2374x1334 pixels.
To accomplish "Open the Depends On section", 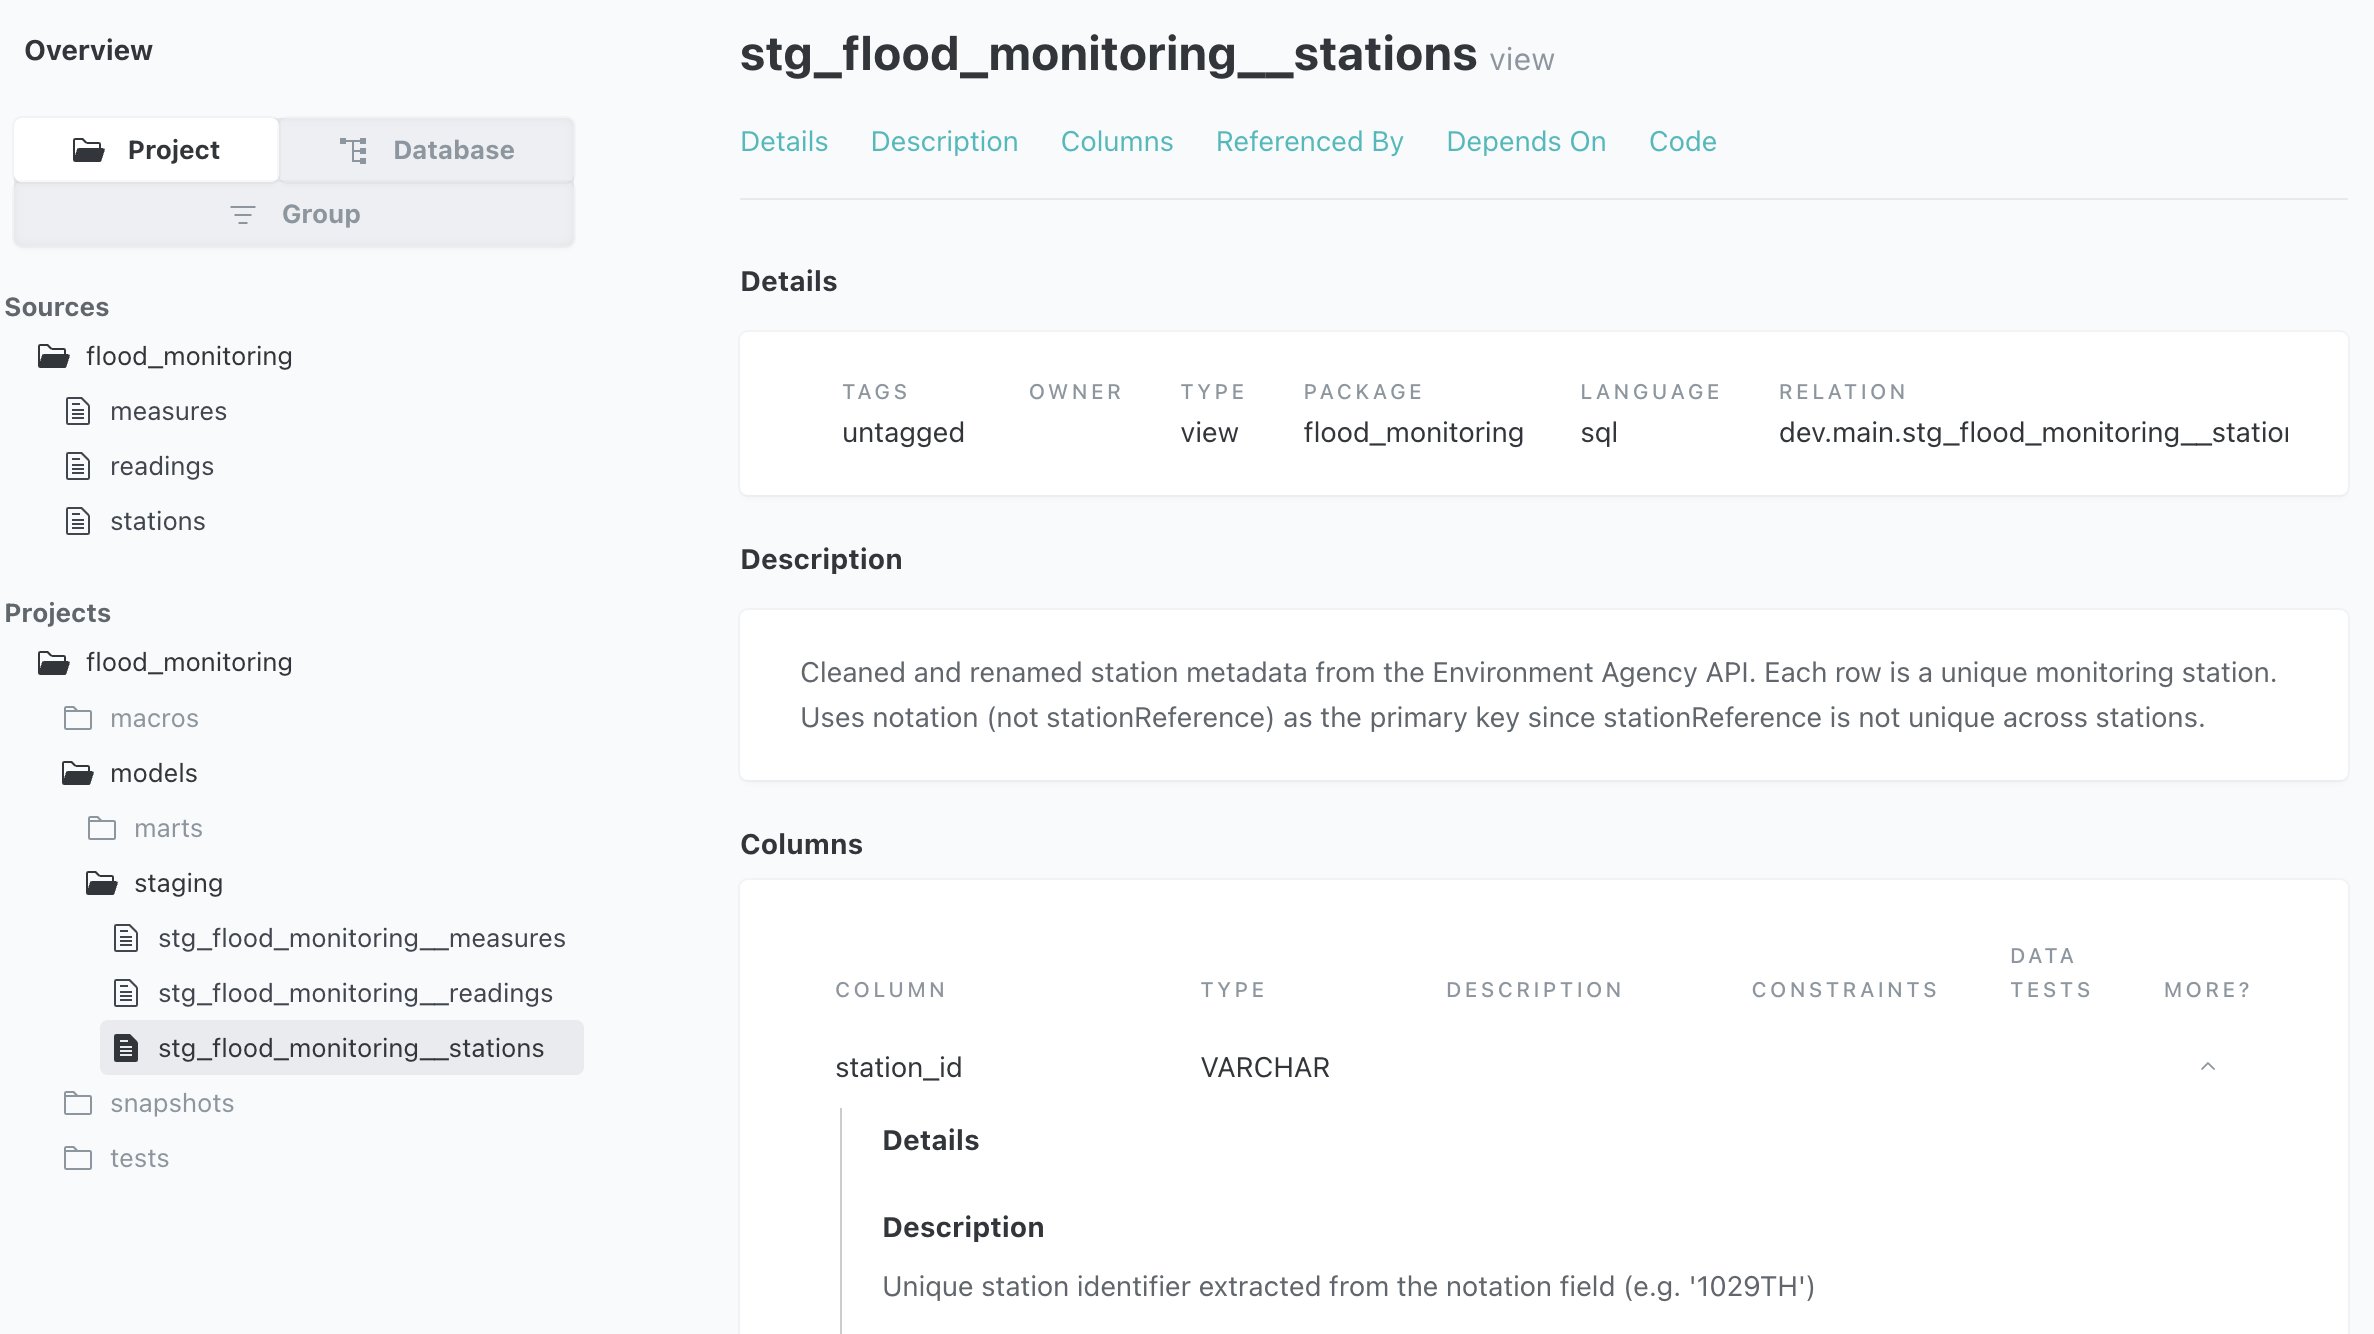I will point(1525,141).
